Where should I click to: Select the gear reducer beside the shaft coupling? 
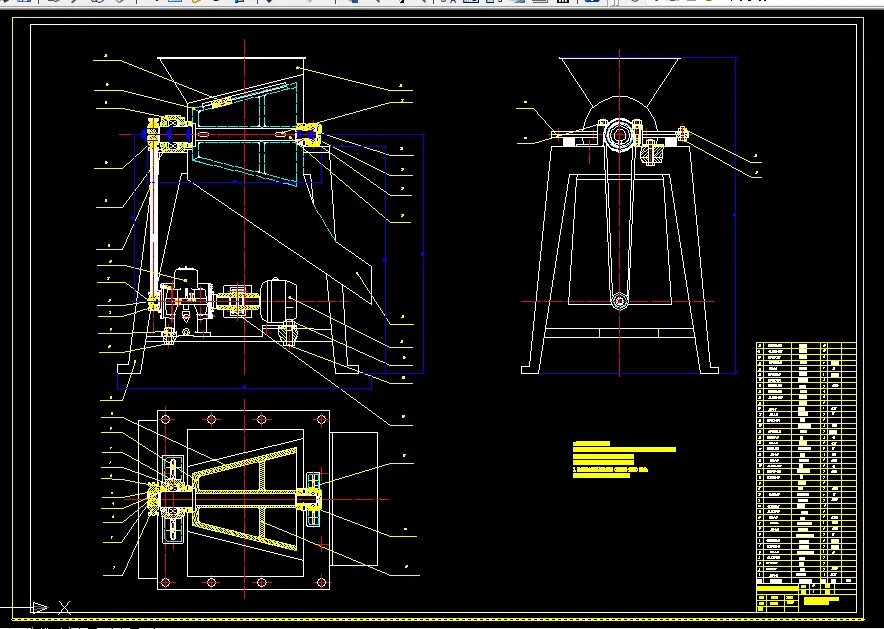tap(186, 303)
